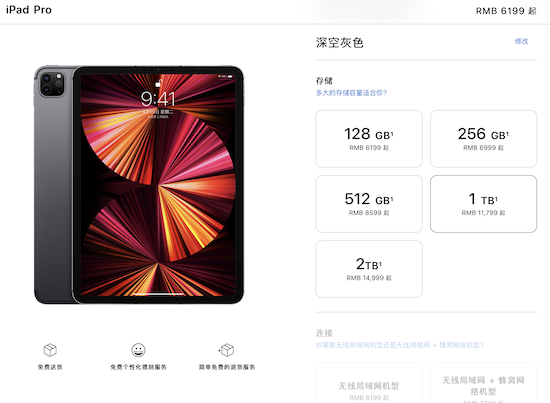Image resolution: width=550 pixels, height=403 pixels.
Task: Click the 免费送货 label text
Action: (x=50, y=367)
